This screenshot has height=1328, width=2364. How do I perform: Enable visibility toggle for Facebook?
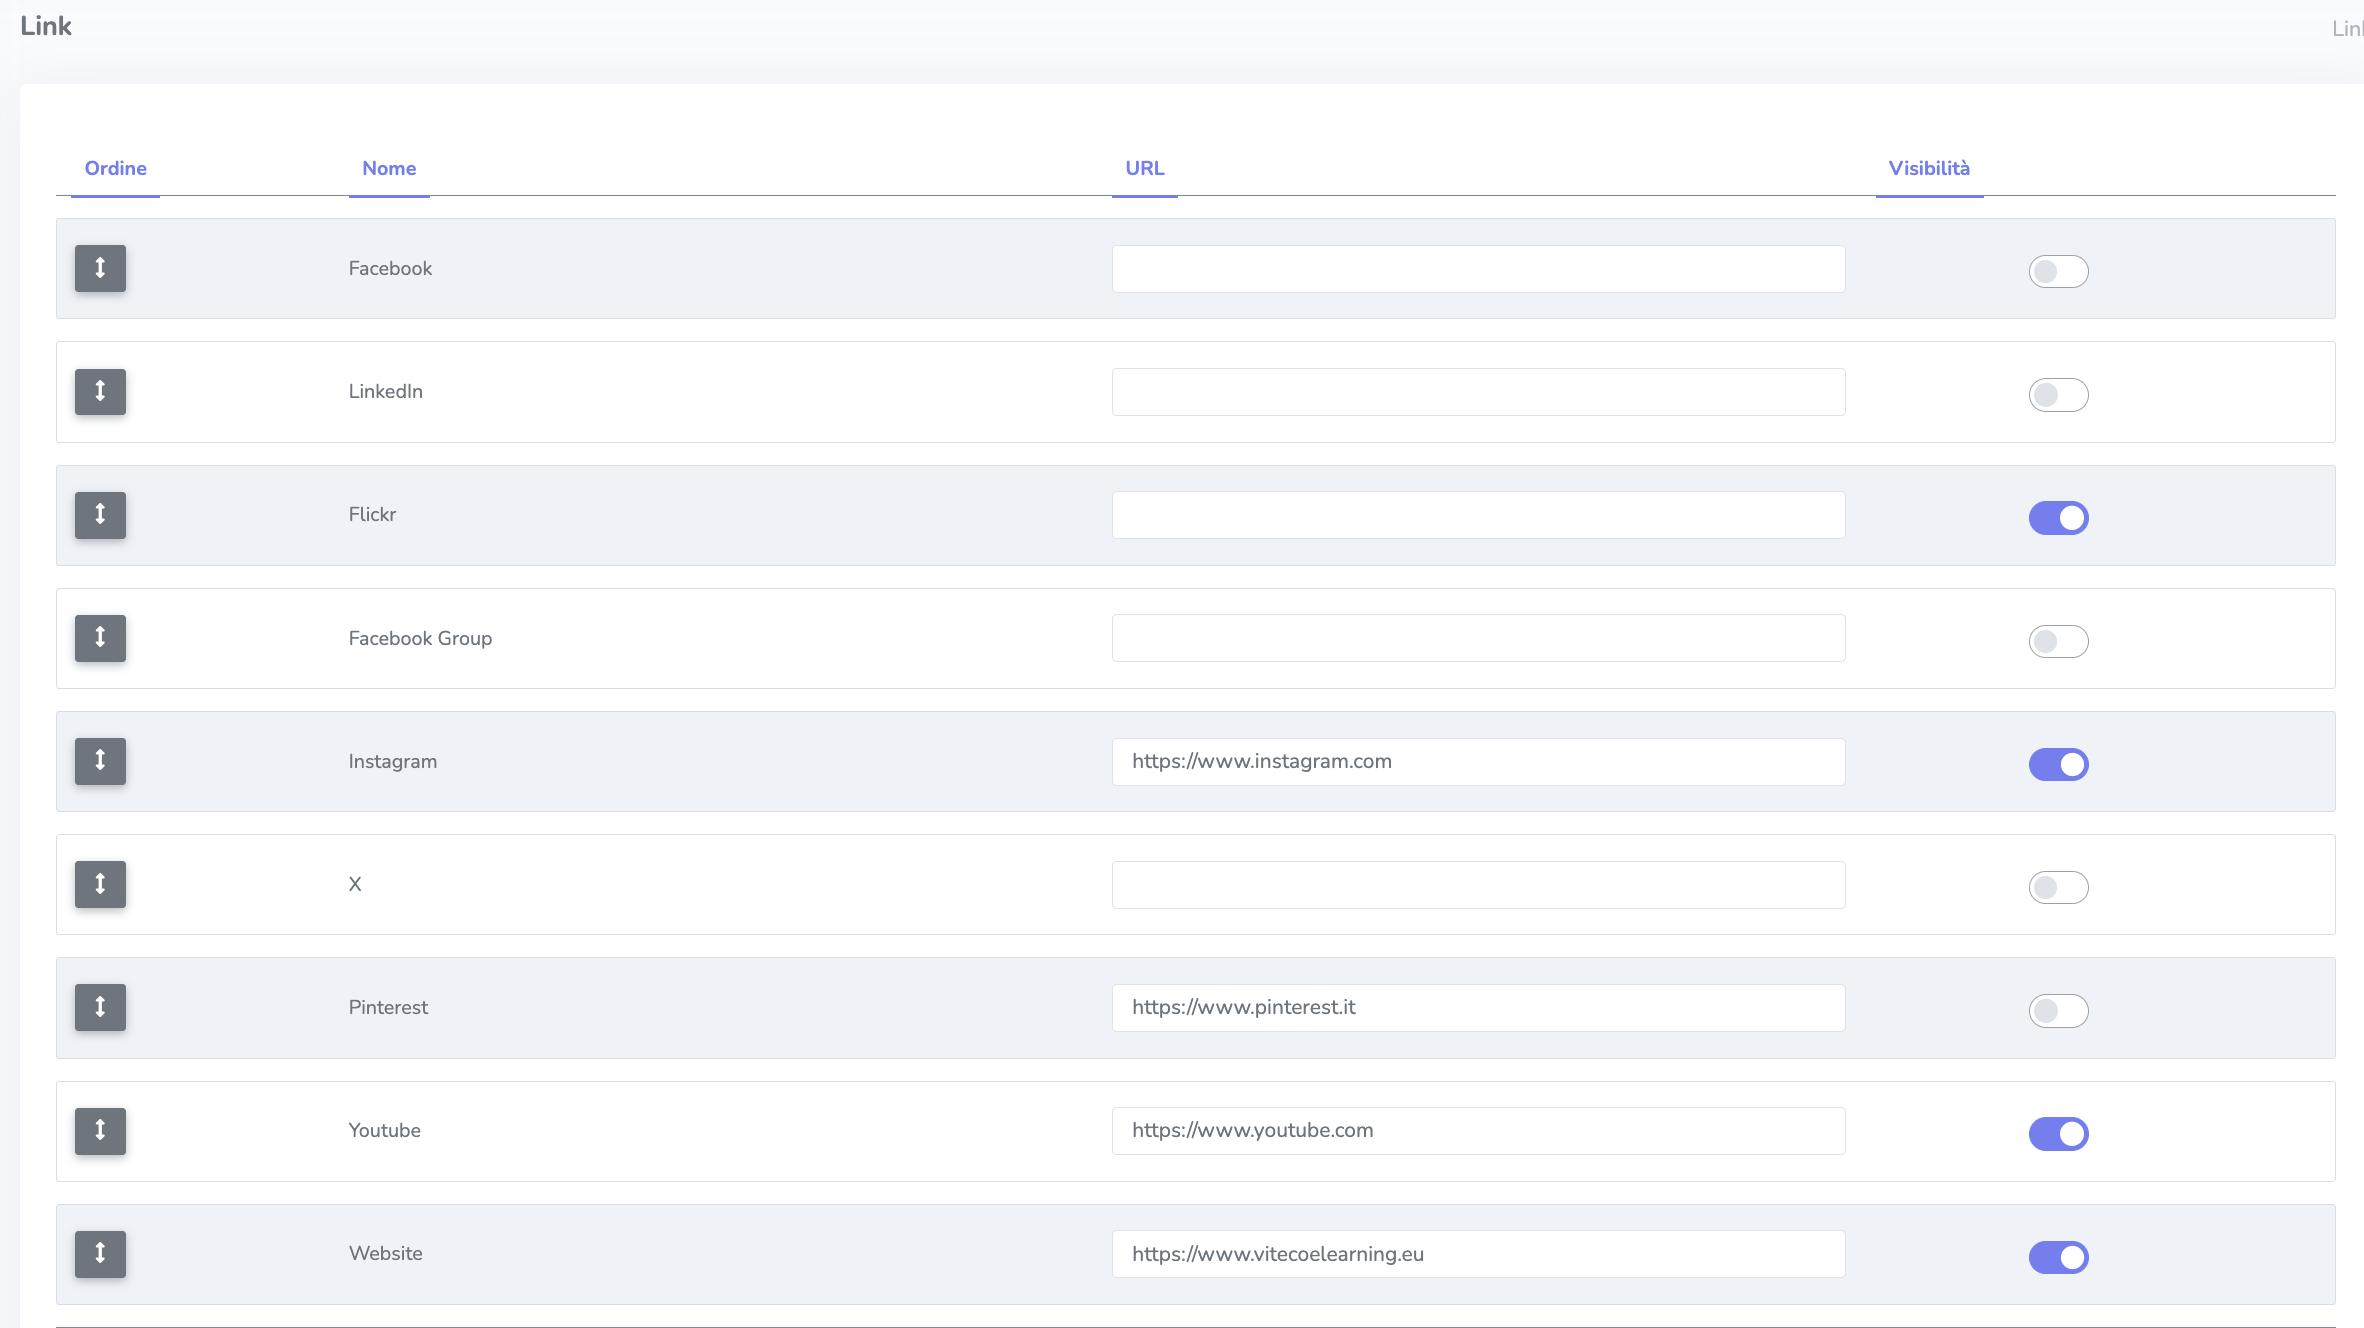coord(2058,271)
